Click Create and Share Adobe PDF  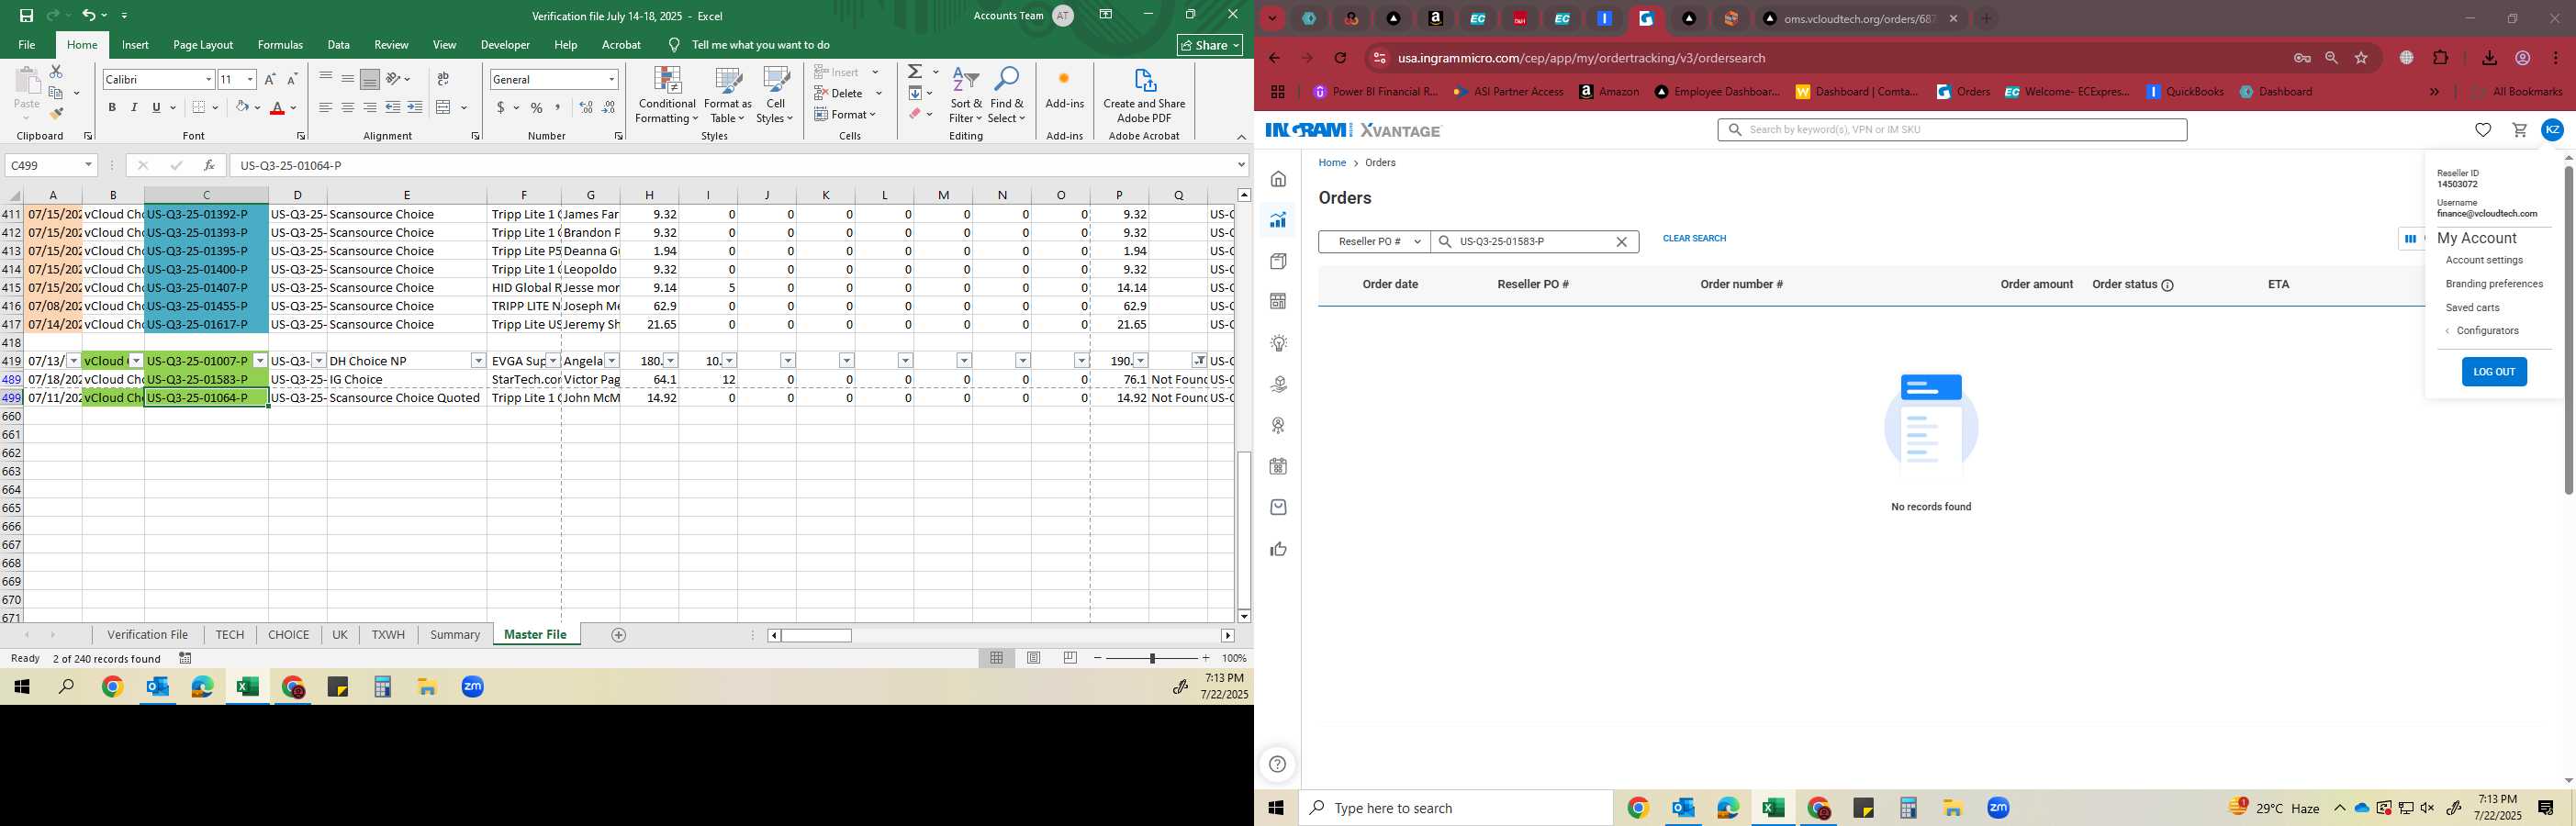tap(1144, 96)
